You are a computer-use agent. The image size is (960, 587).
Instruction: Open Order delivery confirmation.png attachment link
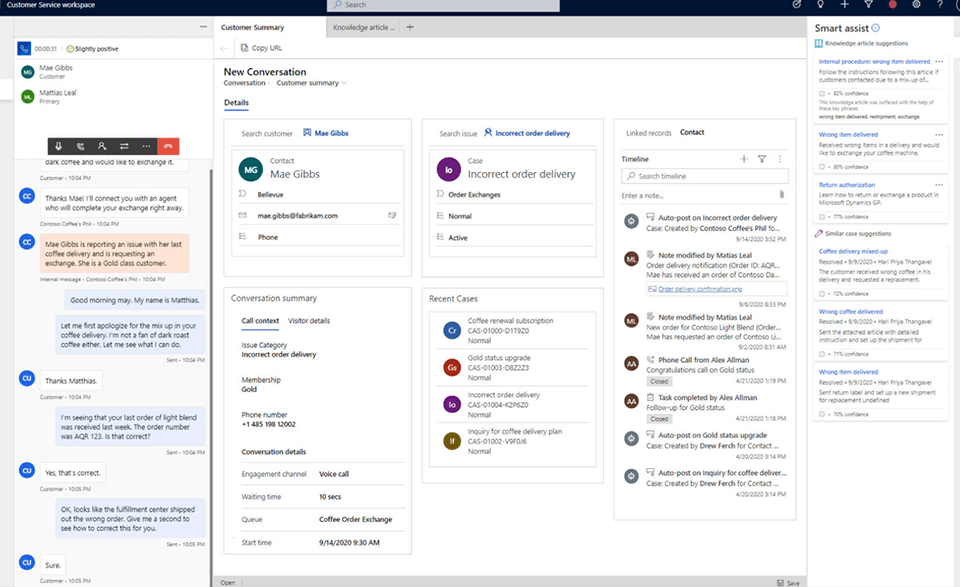(699, 289)
